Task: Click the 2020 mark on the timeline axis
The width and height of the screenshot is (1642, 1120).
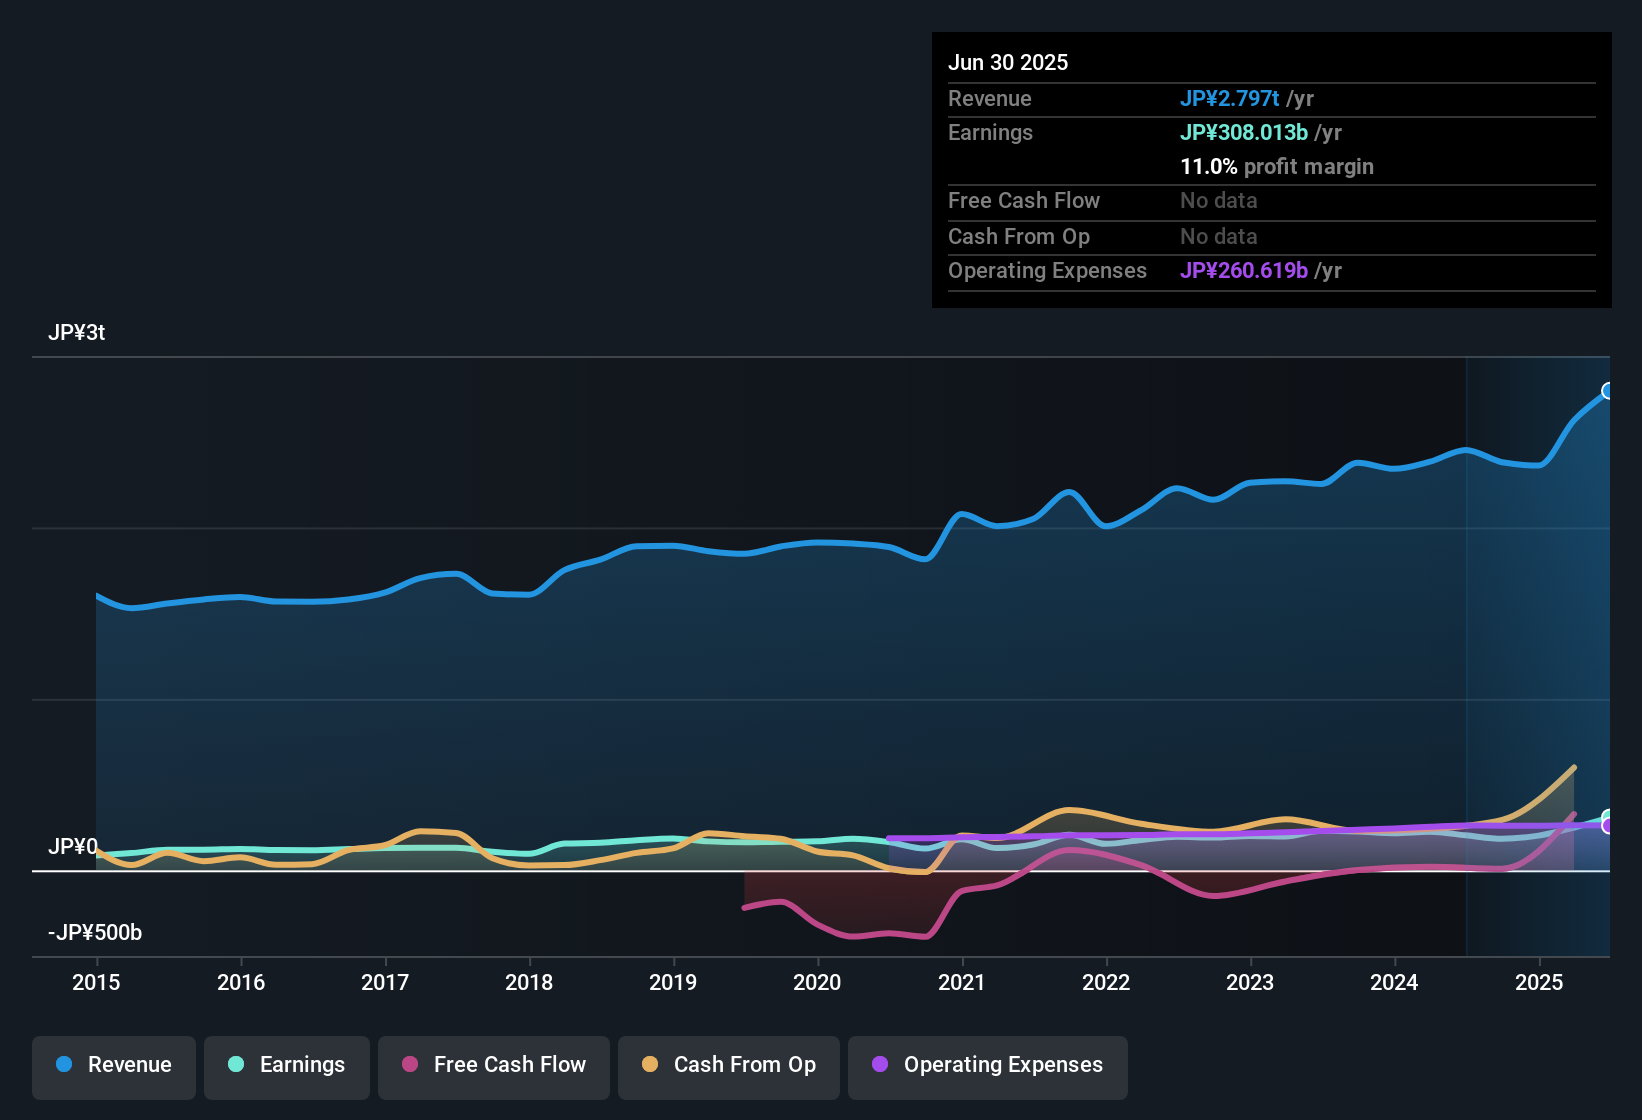Action: click(x=818, y=983)
